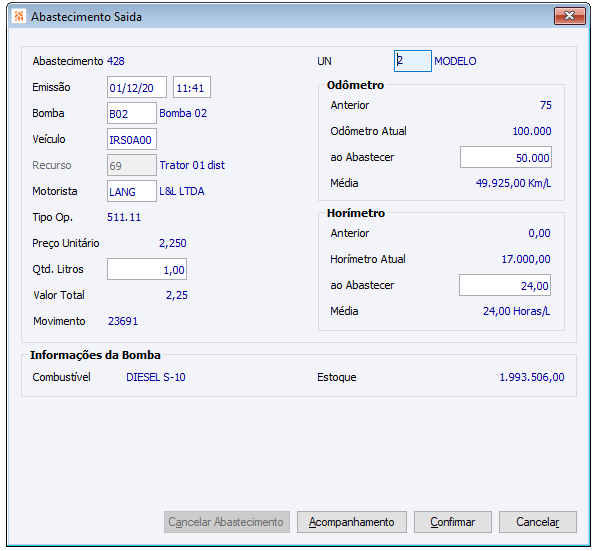
Task: Click the Motorista field LANG
Action: (x=132, y=191)
